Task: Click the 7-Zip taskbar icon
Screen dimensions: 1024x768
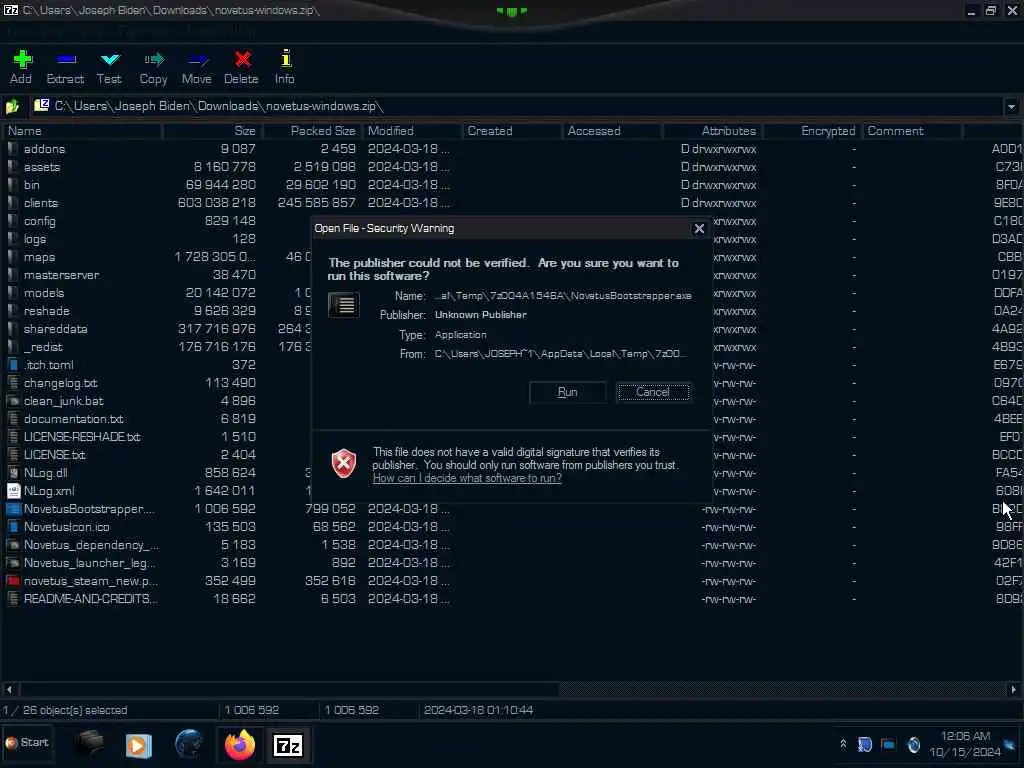Action: click(288, 745)
